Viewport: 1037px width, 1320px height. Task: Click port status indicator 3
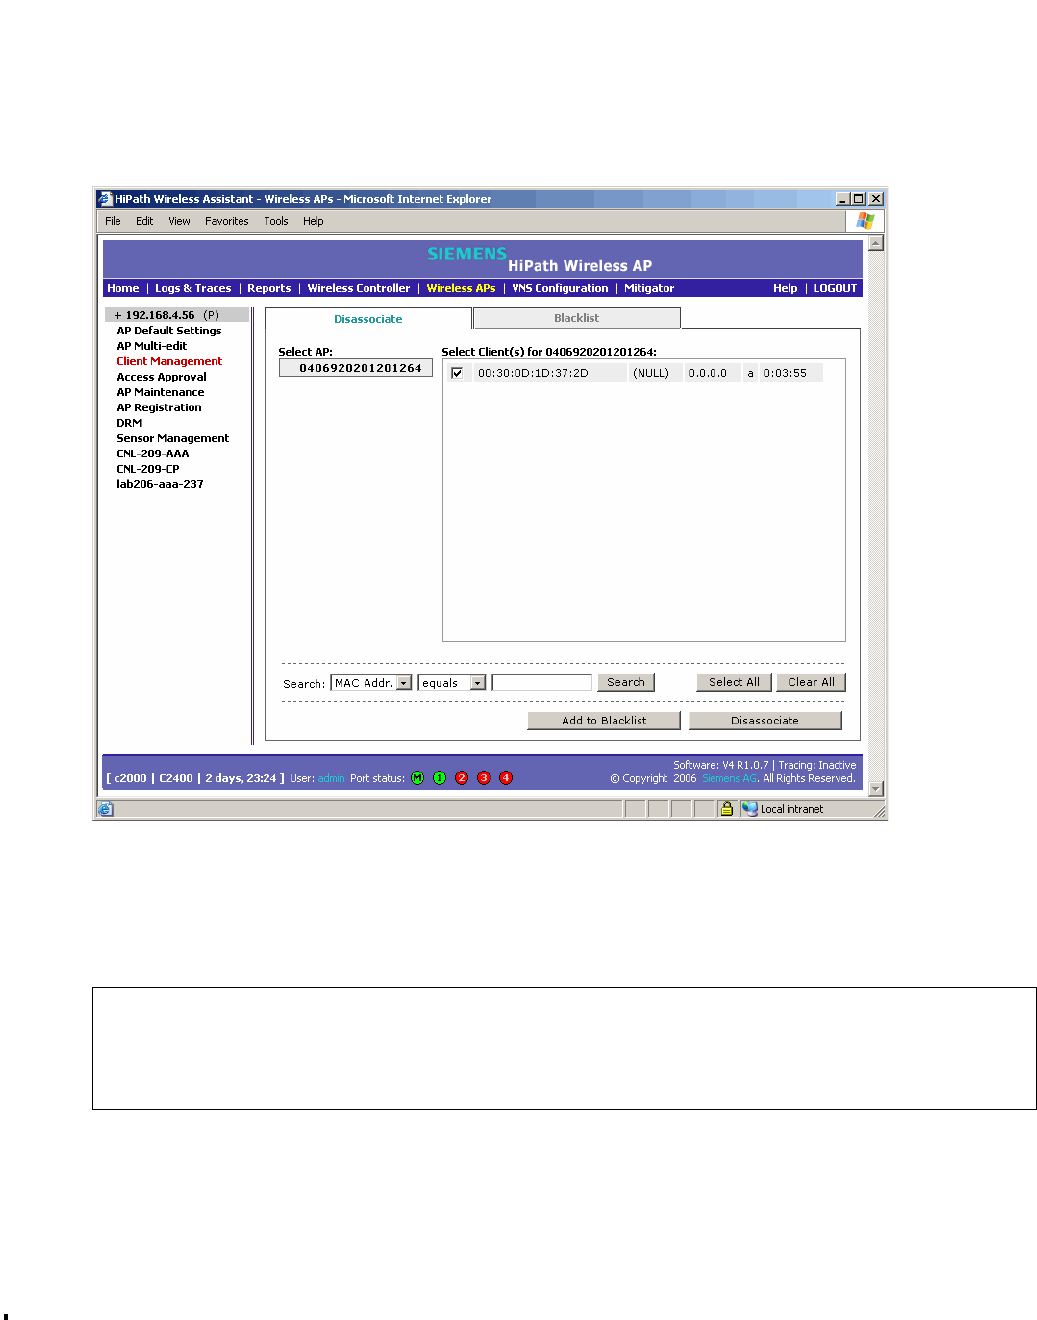click(x=484, y=778)
